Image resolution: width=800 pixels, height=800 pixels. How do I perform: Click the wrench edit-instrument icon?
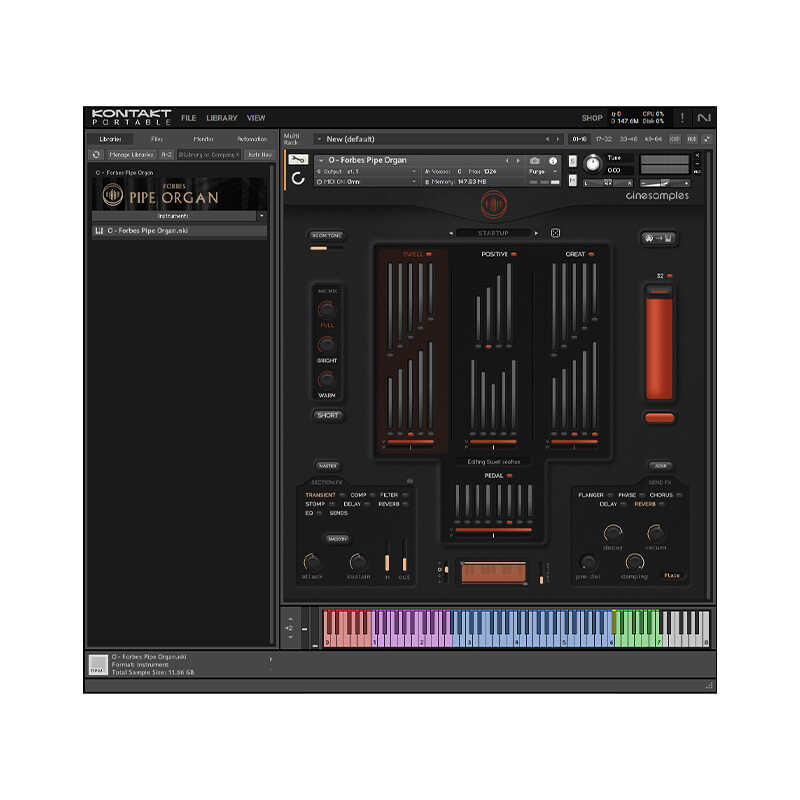tap(298, 160)
